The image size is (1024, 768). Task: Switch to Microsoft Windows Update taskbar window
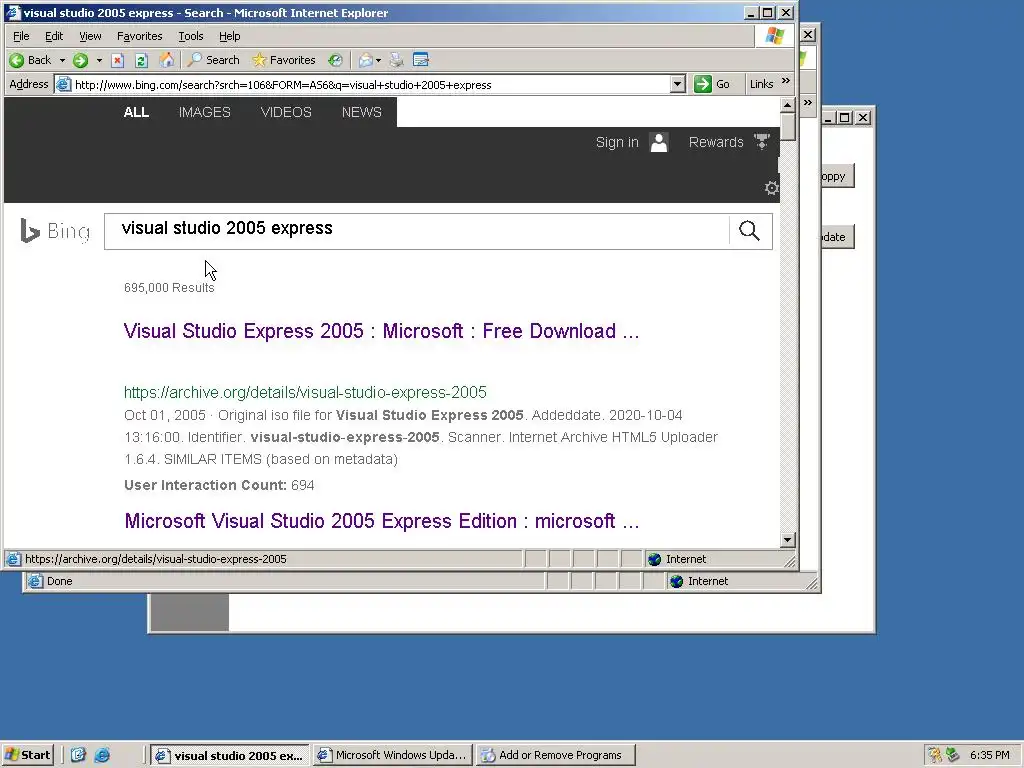pos(392,755)
